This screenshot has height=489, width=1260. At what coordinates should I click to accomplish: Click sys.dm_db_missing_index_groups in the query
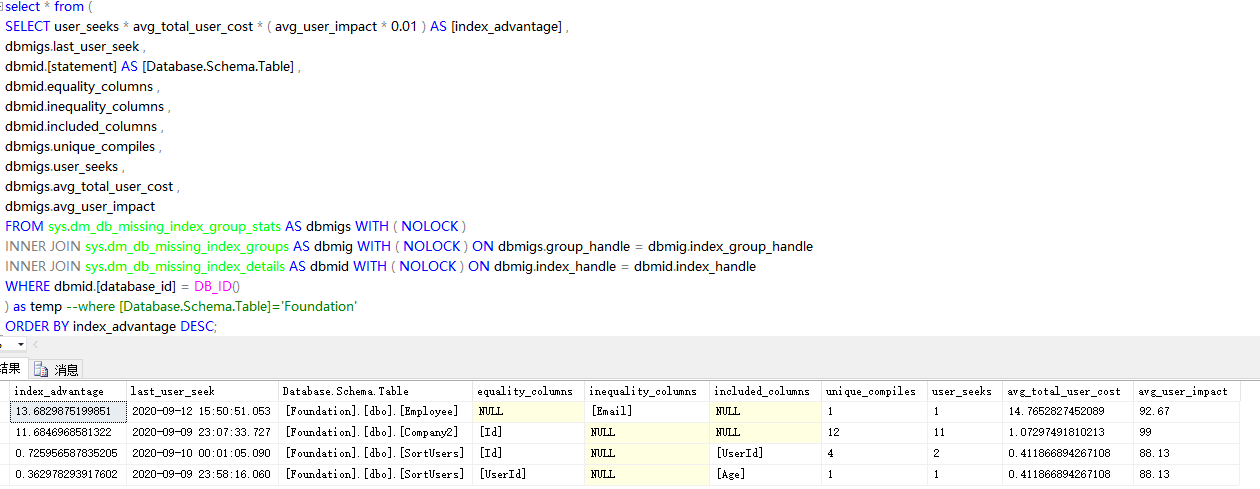coord(188,246)
